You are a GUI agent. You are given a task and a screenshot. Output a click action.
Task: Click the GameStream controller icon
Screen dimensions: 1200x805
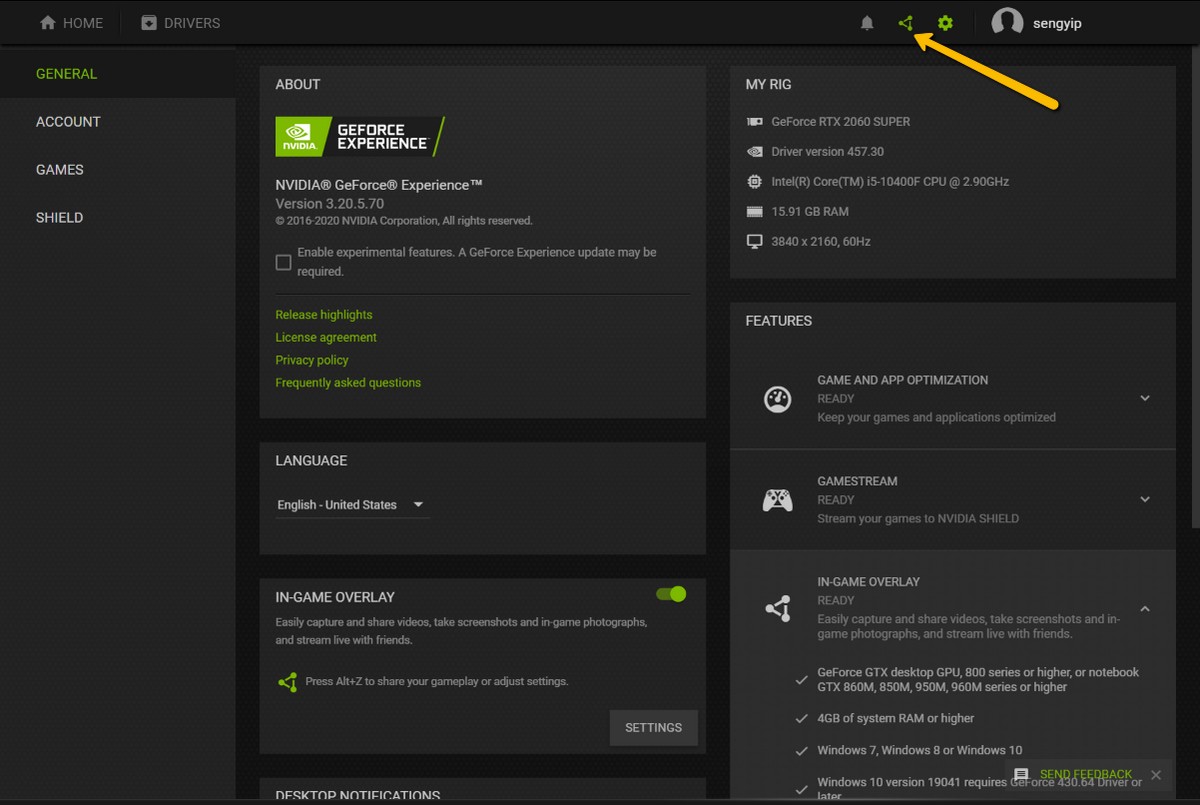pyautogui.click(x=778, y=500)
